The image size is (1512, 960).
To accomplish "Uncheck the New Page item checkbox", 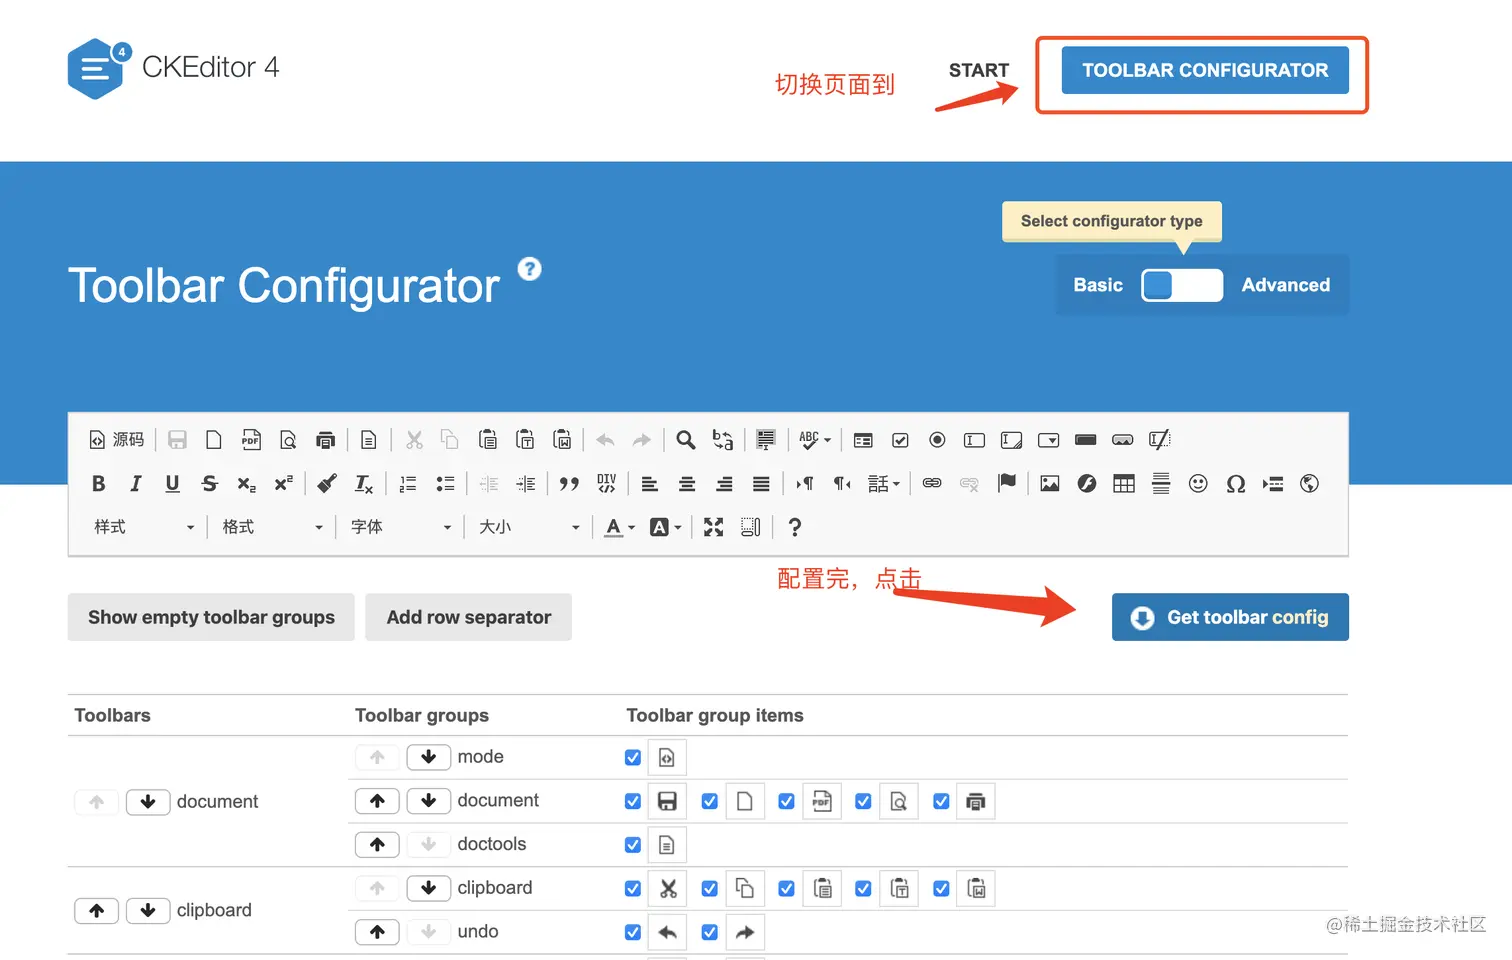I will tap(710, 801).
